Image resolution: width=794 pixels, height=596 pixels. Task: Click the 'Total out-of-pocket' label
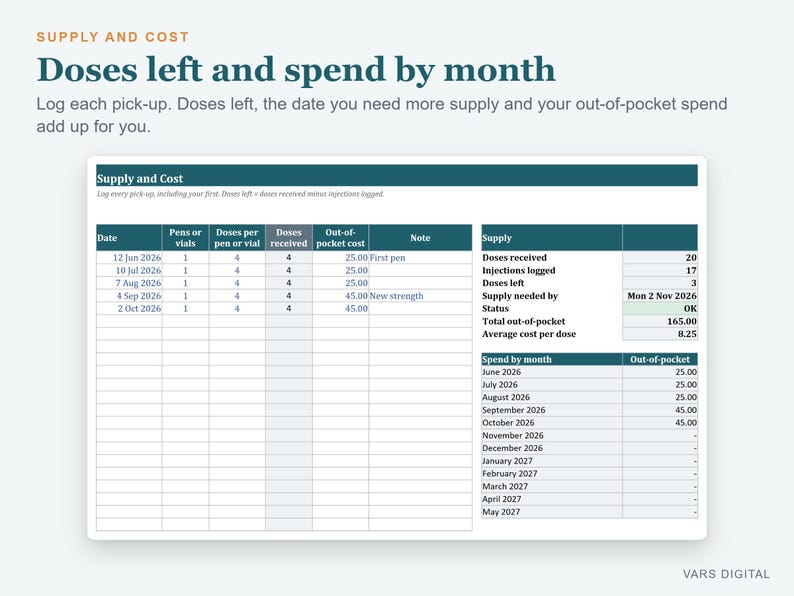coord(523,321)
